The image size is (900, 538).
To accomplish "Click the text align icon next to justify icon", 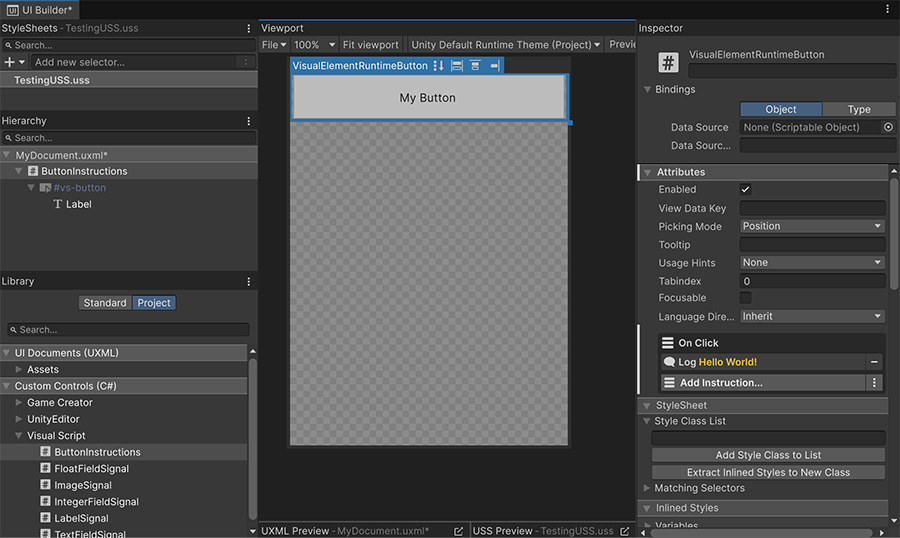I will [494, 65].
